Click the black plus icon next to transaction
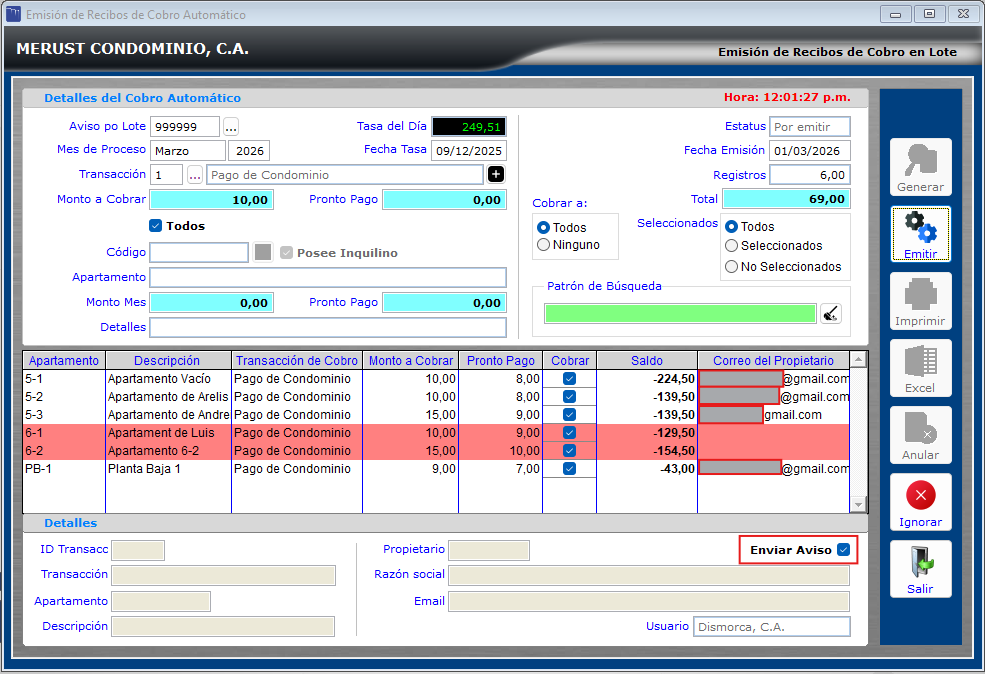The height and width of the screenshot is (674, 985). [x=496, y=175]
